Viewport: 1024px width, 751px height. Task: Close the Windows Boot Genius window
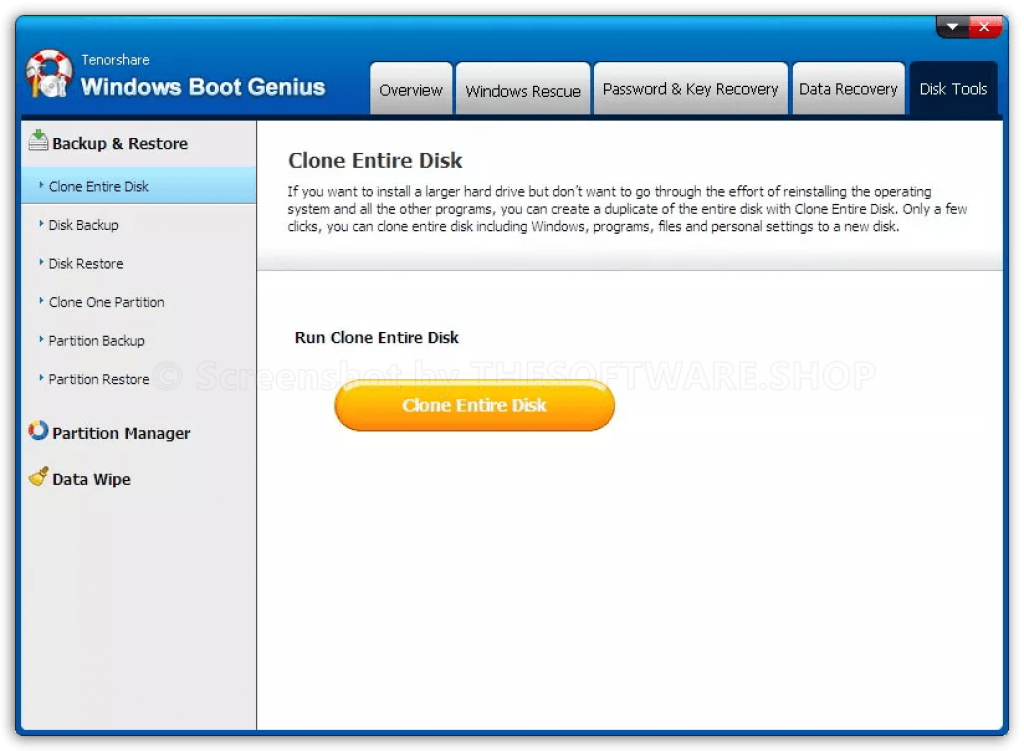(984, 27)
